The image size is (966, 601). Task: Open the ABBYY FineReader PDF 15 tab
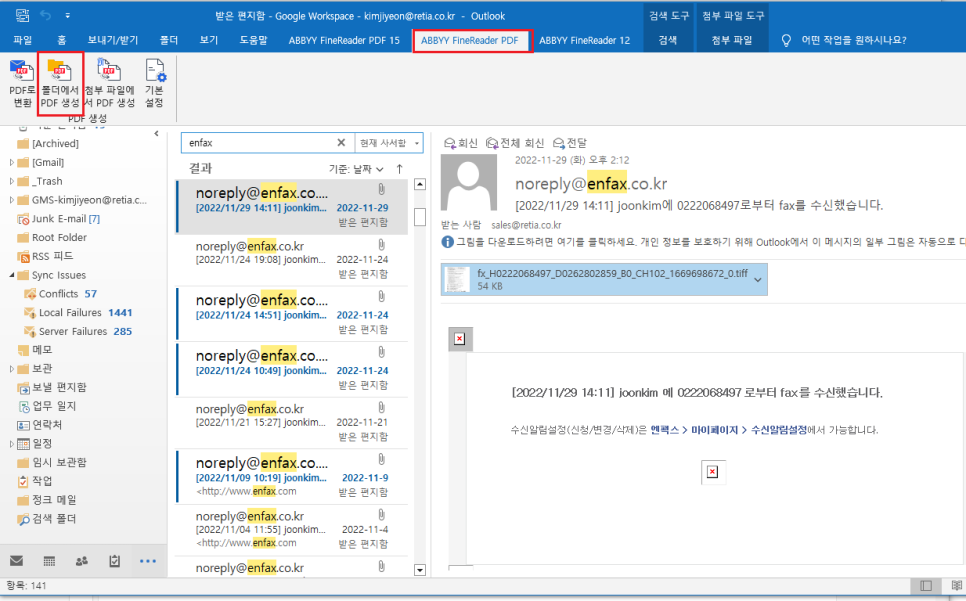[x=344, y=40]
